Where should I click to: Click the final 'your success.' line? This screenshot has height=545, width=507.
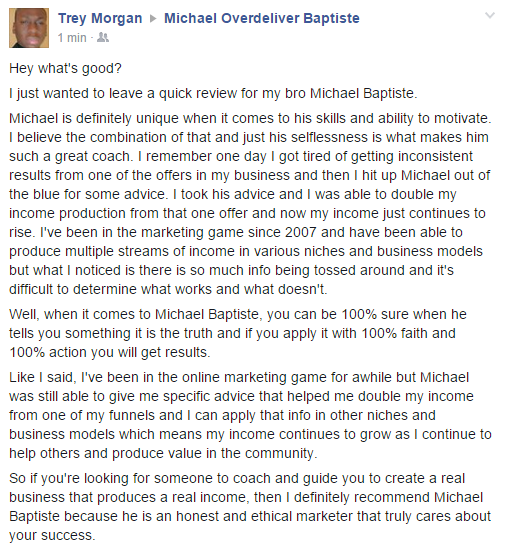pos(52,535)
